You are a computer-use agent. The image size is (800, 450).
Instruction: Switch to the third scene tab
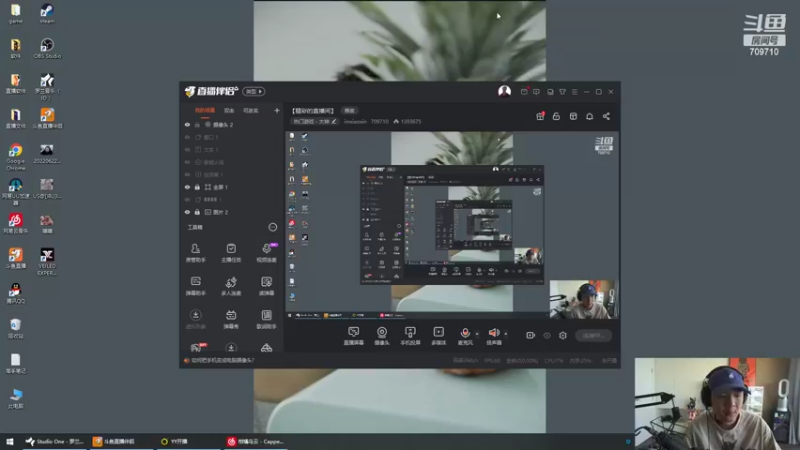[251, 110]
